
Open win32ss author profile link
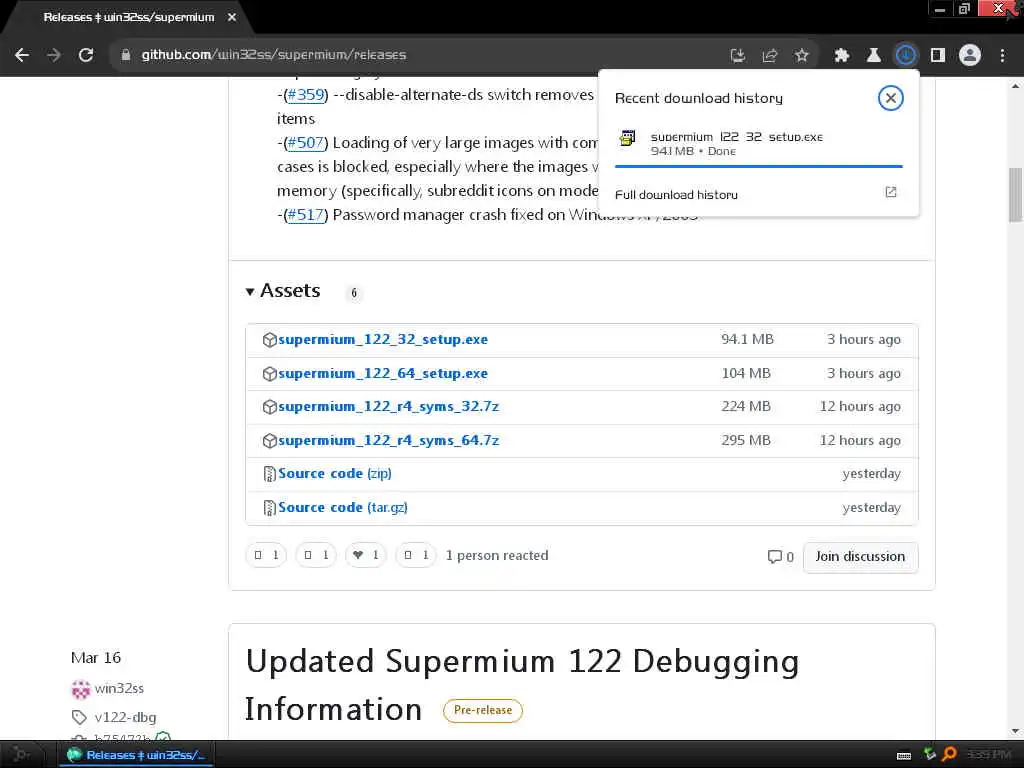coord(119,688)
